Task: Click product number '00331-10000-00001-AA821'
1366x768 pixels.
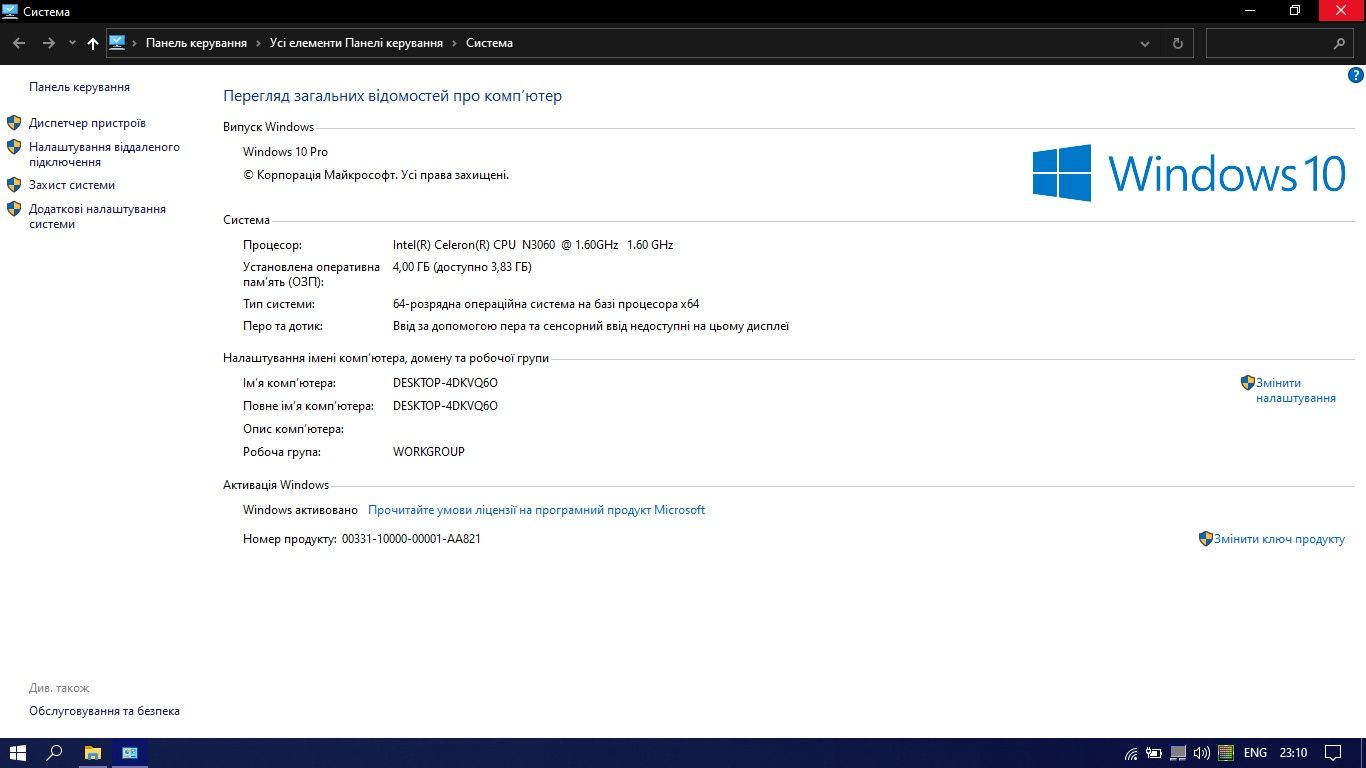Action: pyautogui.click(x=411, y=539)
